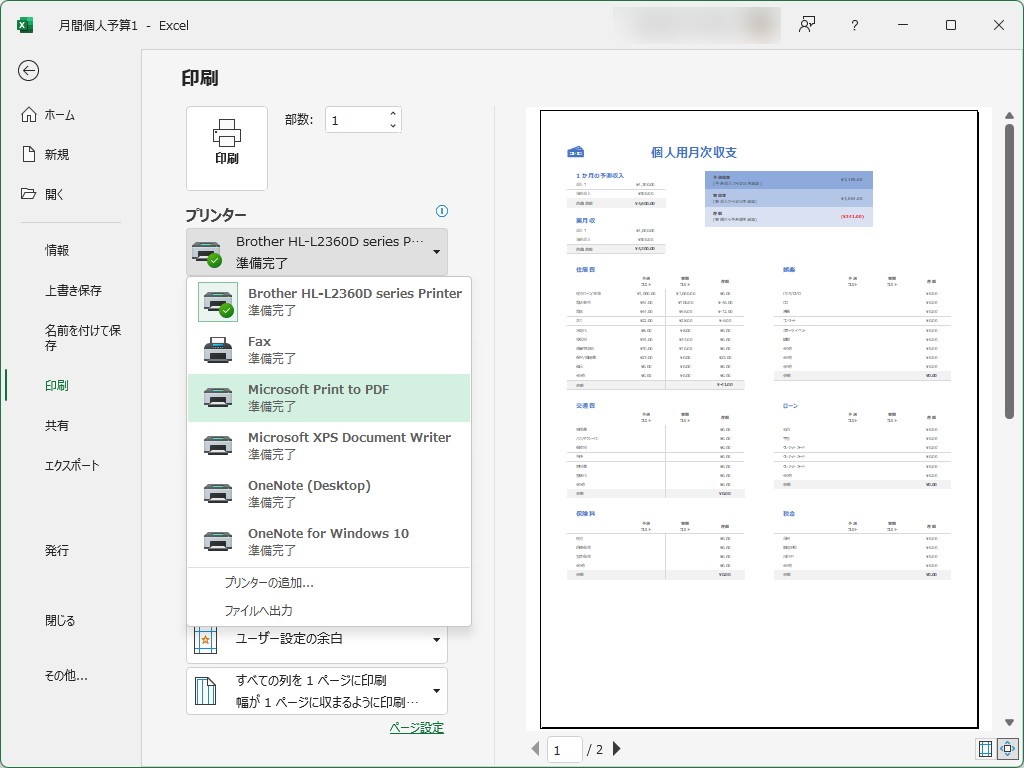Click the info icon beside プリンター
The image size is (1024, 768).
pos(442,211)
